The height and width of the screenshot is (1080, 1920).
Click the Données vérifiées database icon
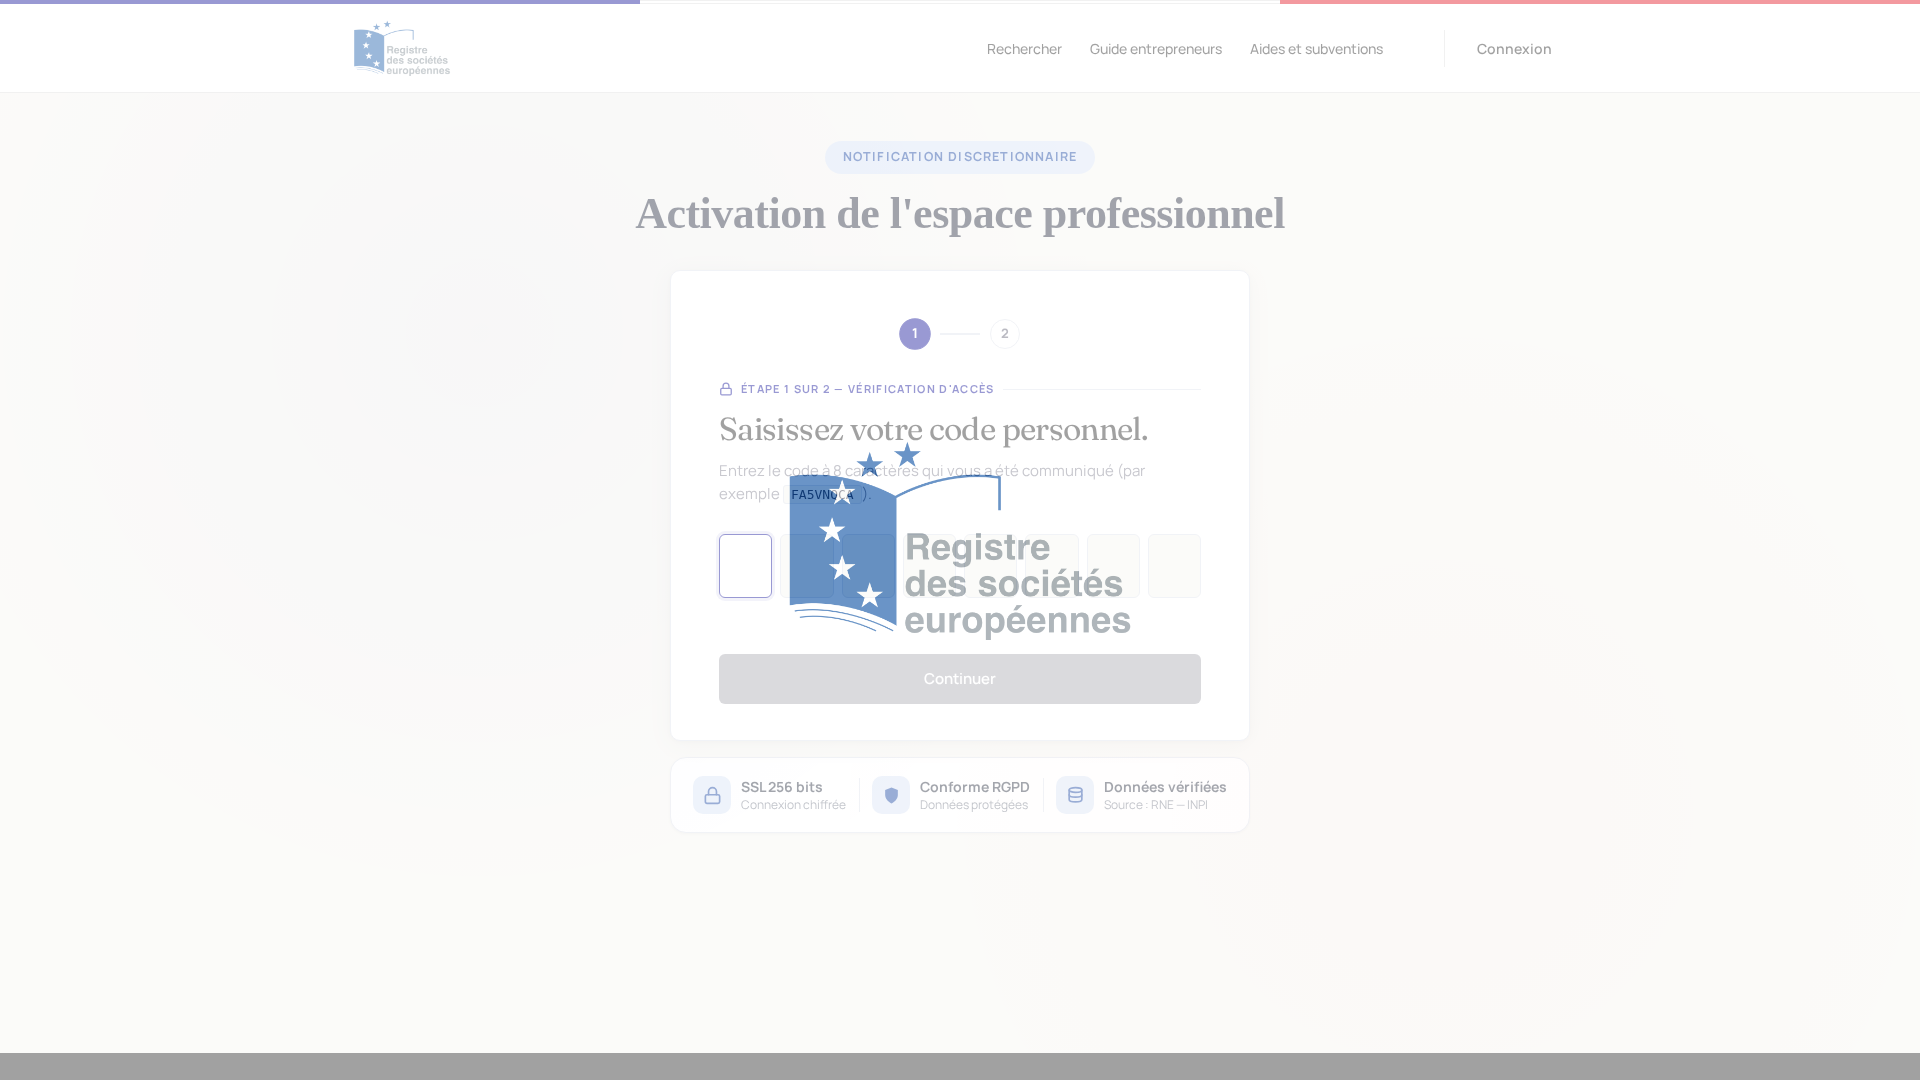tap(1075, 795)
